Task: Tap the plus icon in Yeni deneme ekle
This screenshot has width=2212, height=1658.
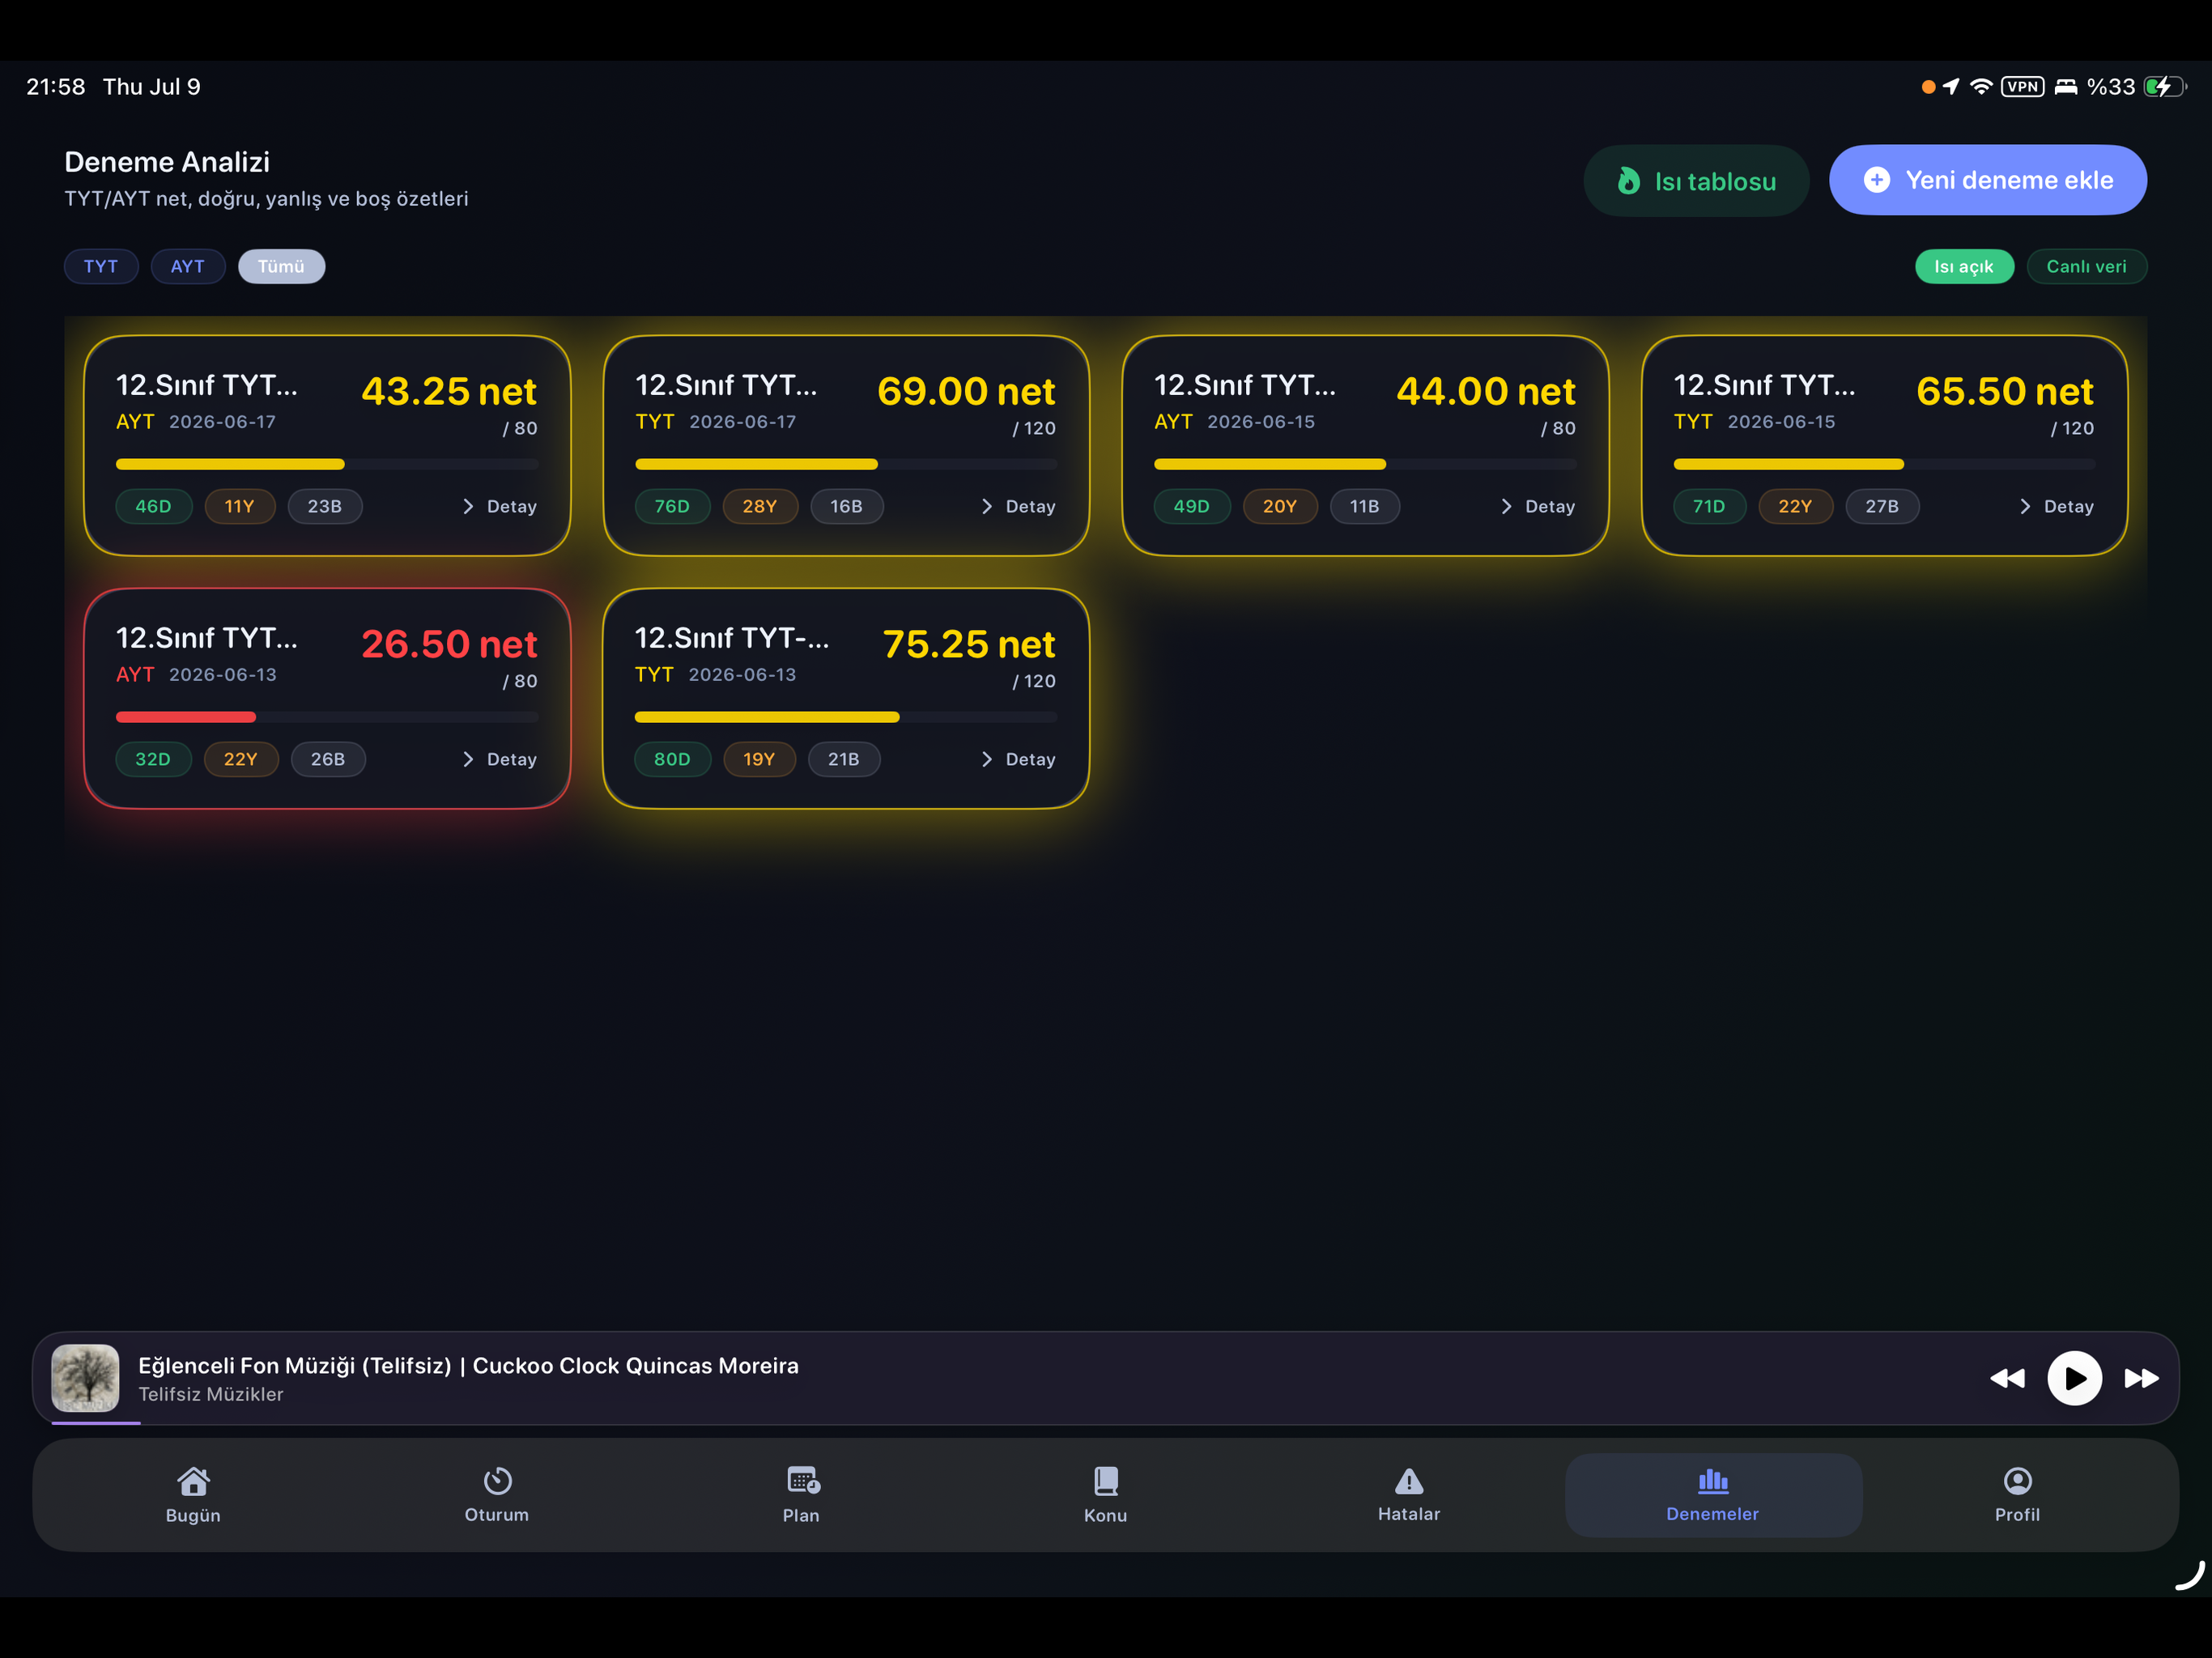Action: pos(1876,180)
